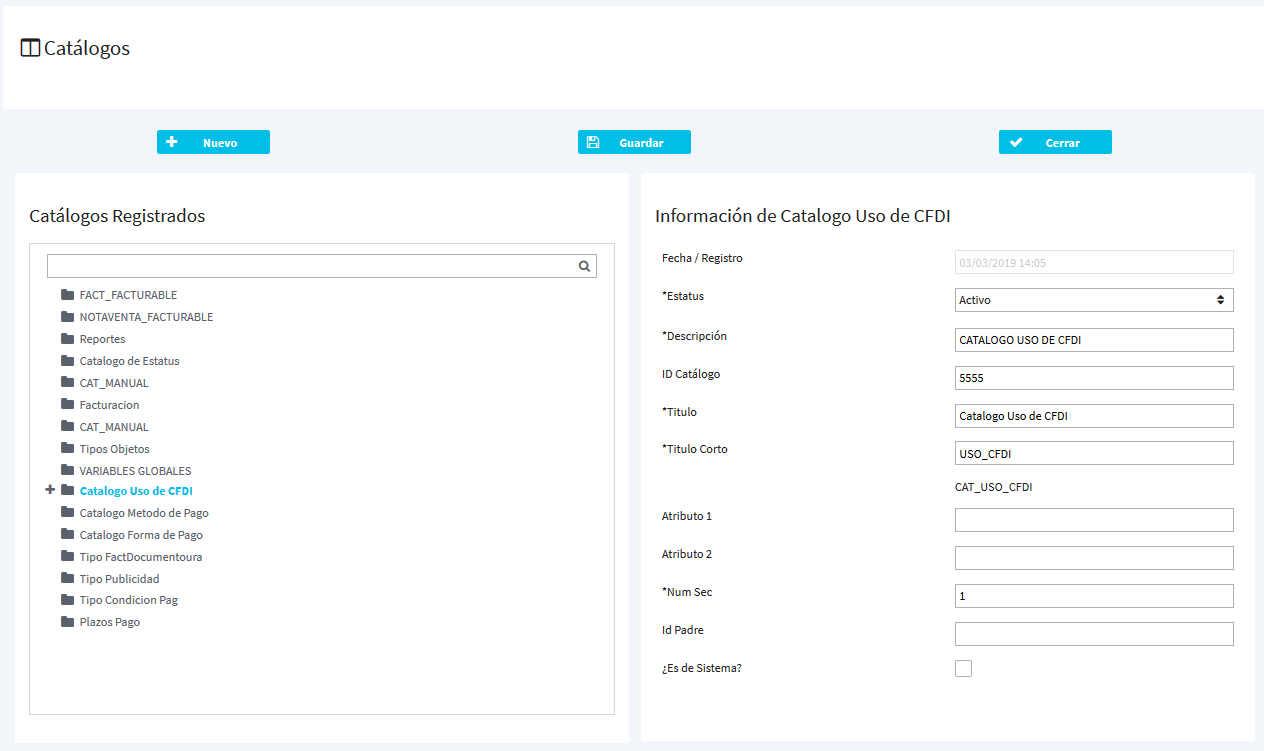
Task: Click the search magnifier icon in catalog list
Action: click(x=584, y=266)
